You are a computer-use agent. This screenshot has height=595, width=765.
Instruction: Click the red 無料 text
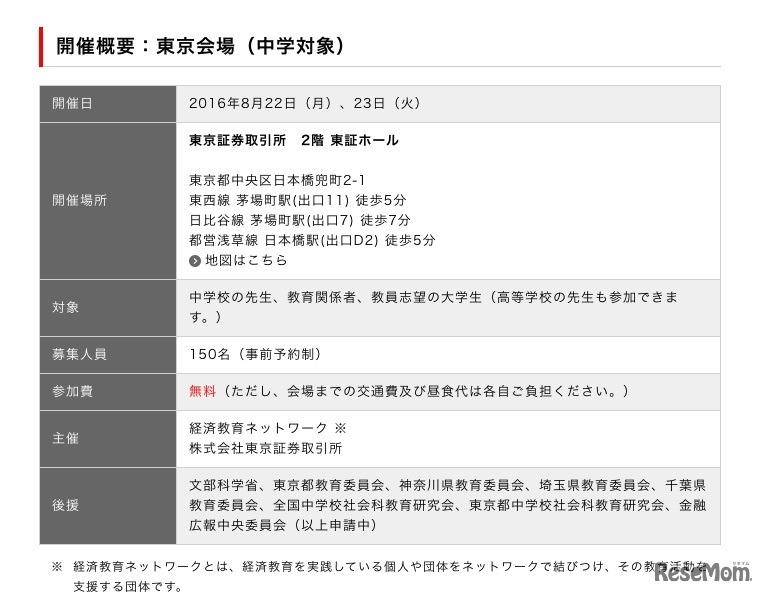point(202,391)
